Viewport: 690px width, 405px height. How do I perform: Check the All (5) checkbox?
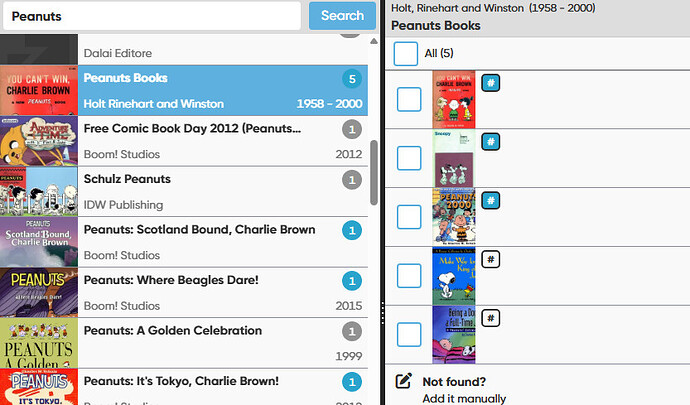click(406, 54)
